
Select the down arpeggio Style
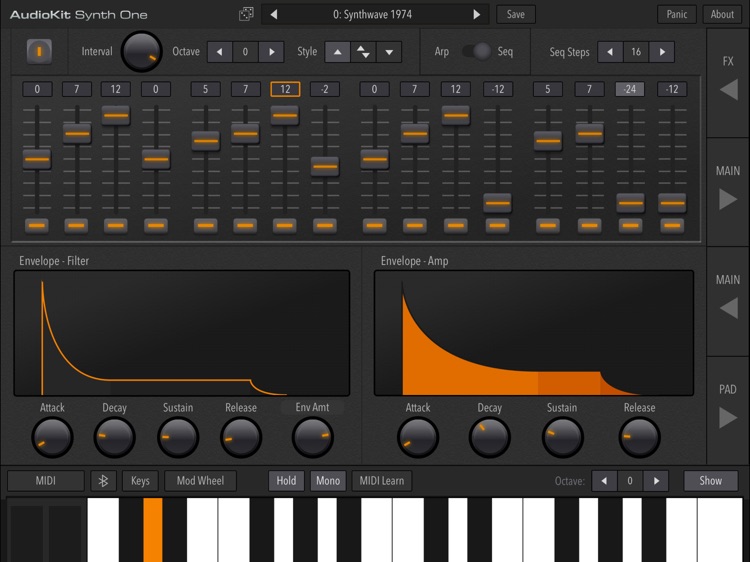pyautogui.click(x=389, y=52)
